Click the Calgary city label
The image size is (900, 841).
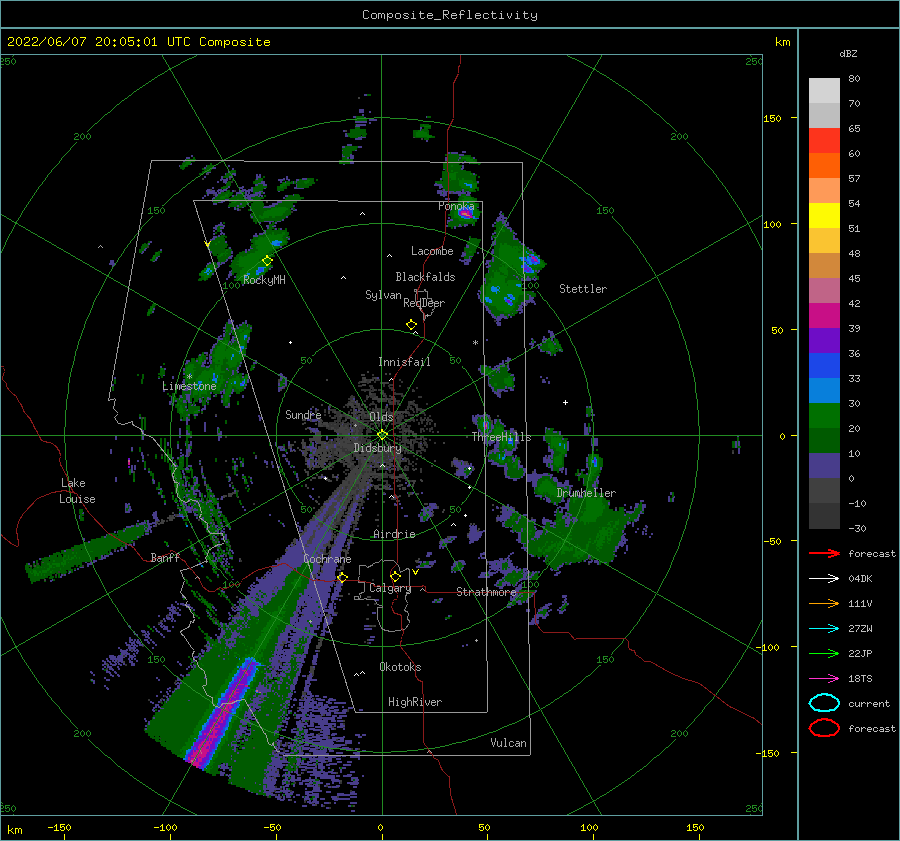pyautogui.click(x=390, y=588)
